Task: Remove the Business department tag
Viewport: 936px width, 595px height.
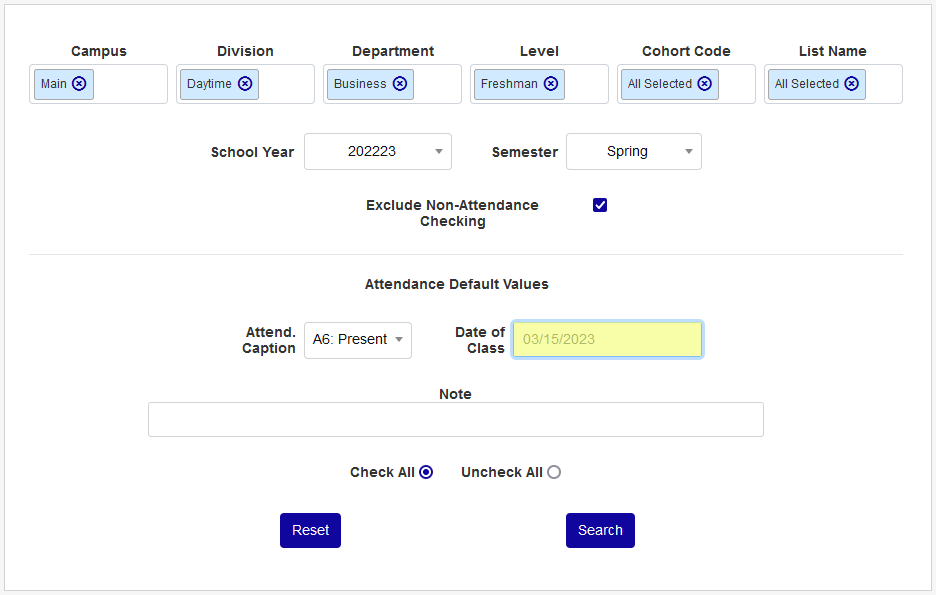Action: click(x=400, y=84)
